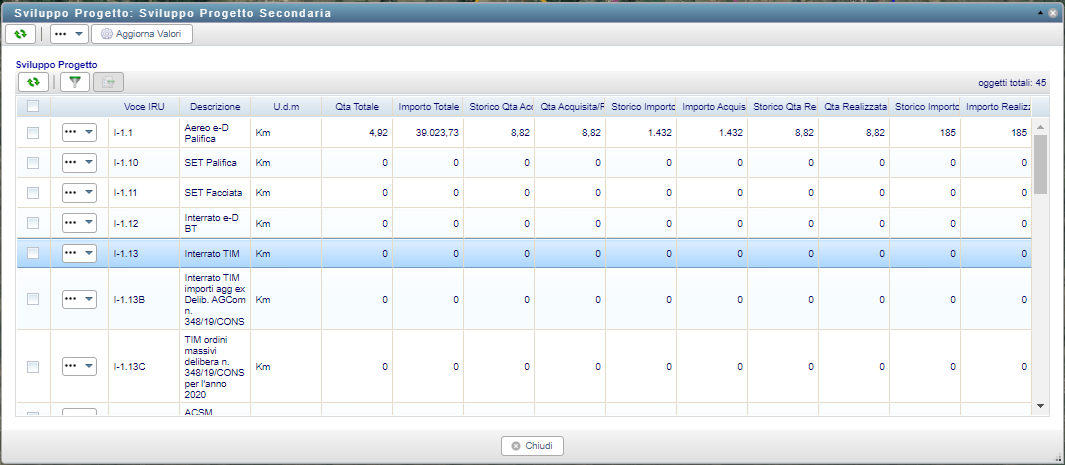Check the box for row I-1.1
The height and width of the screenshot is (465, 1065).
(33, 133)
